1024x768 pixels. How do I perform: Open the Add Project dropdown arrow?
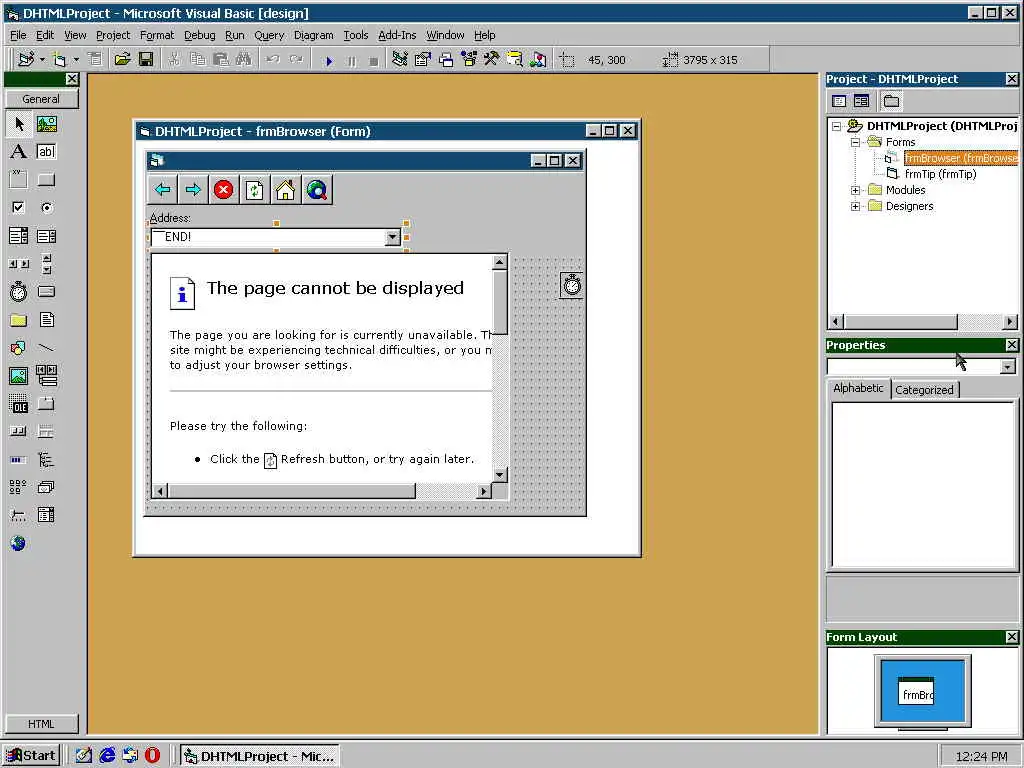pyautogui.click(x=42, y=60)
